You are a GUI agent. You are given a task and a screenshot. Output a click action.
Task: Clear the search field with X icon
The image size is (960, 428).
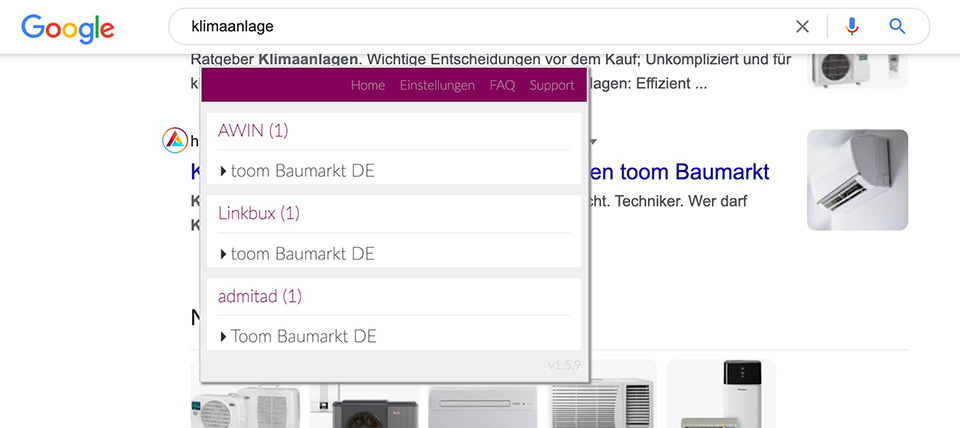click(802, 26)
